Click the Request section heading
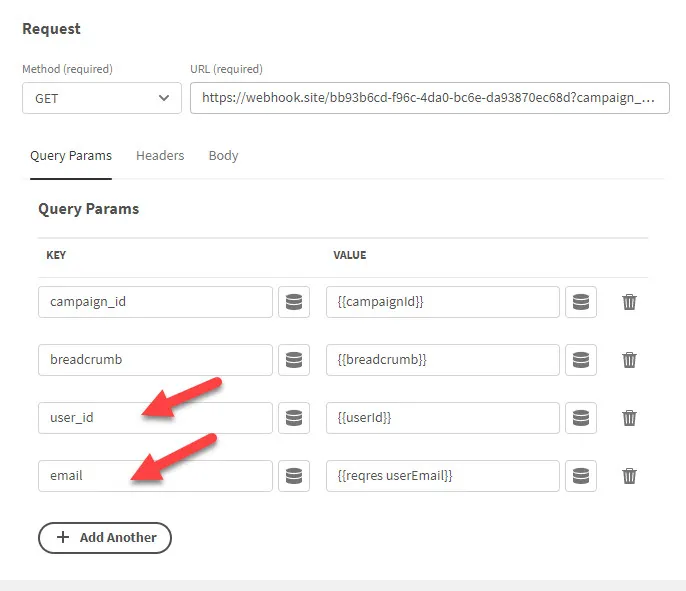The width and height of the screenshot is (686, 591). tap(51, 29)
